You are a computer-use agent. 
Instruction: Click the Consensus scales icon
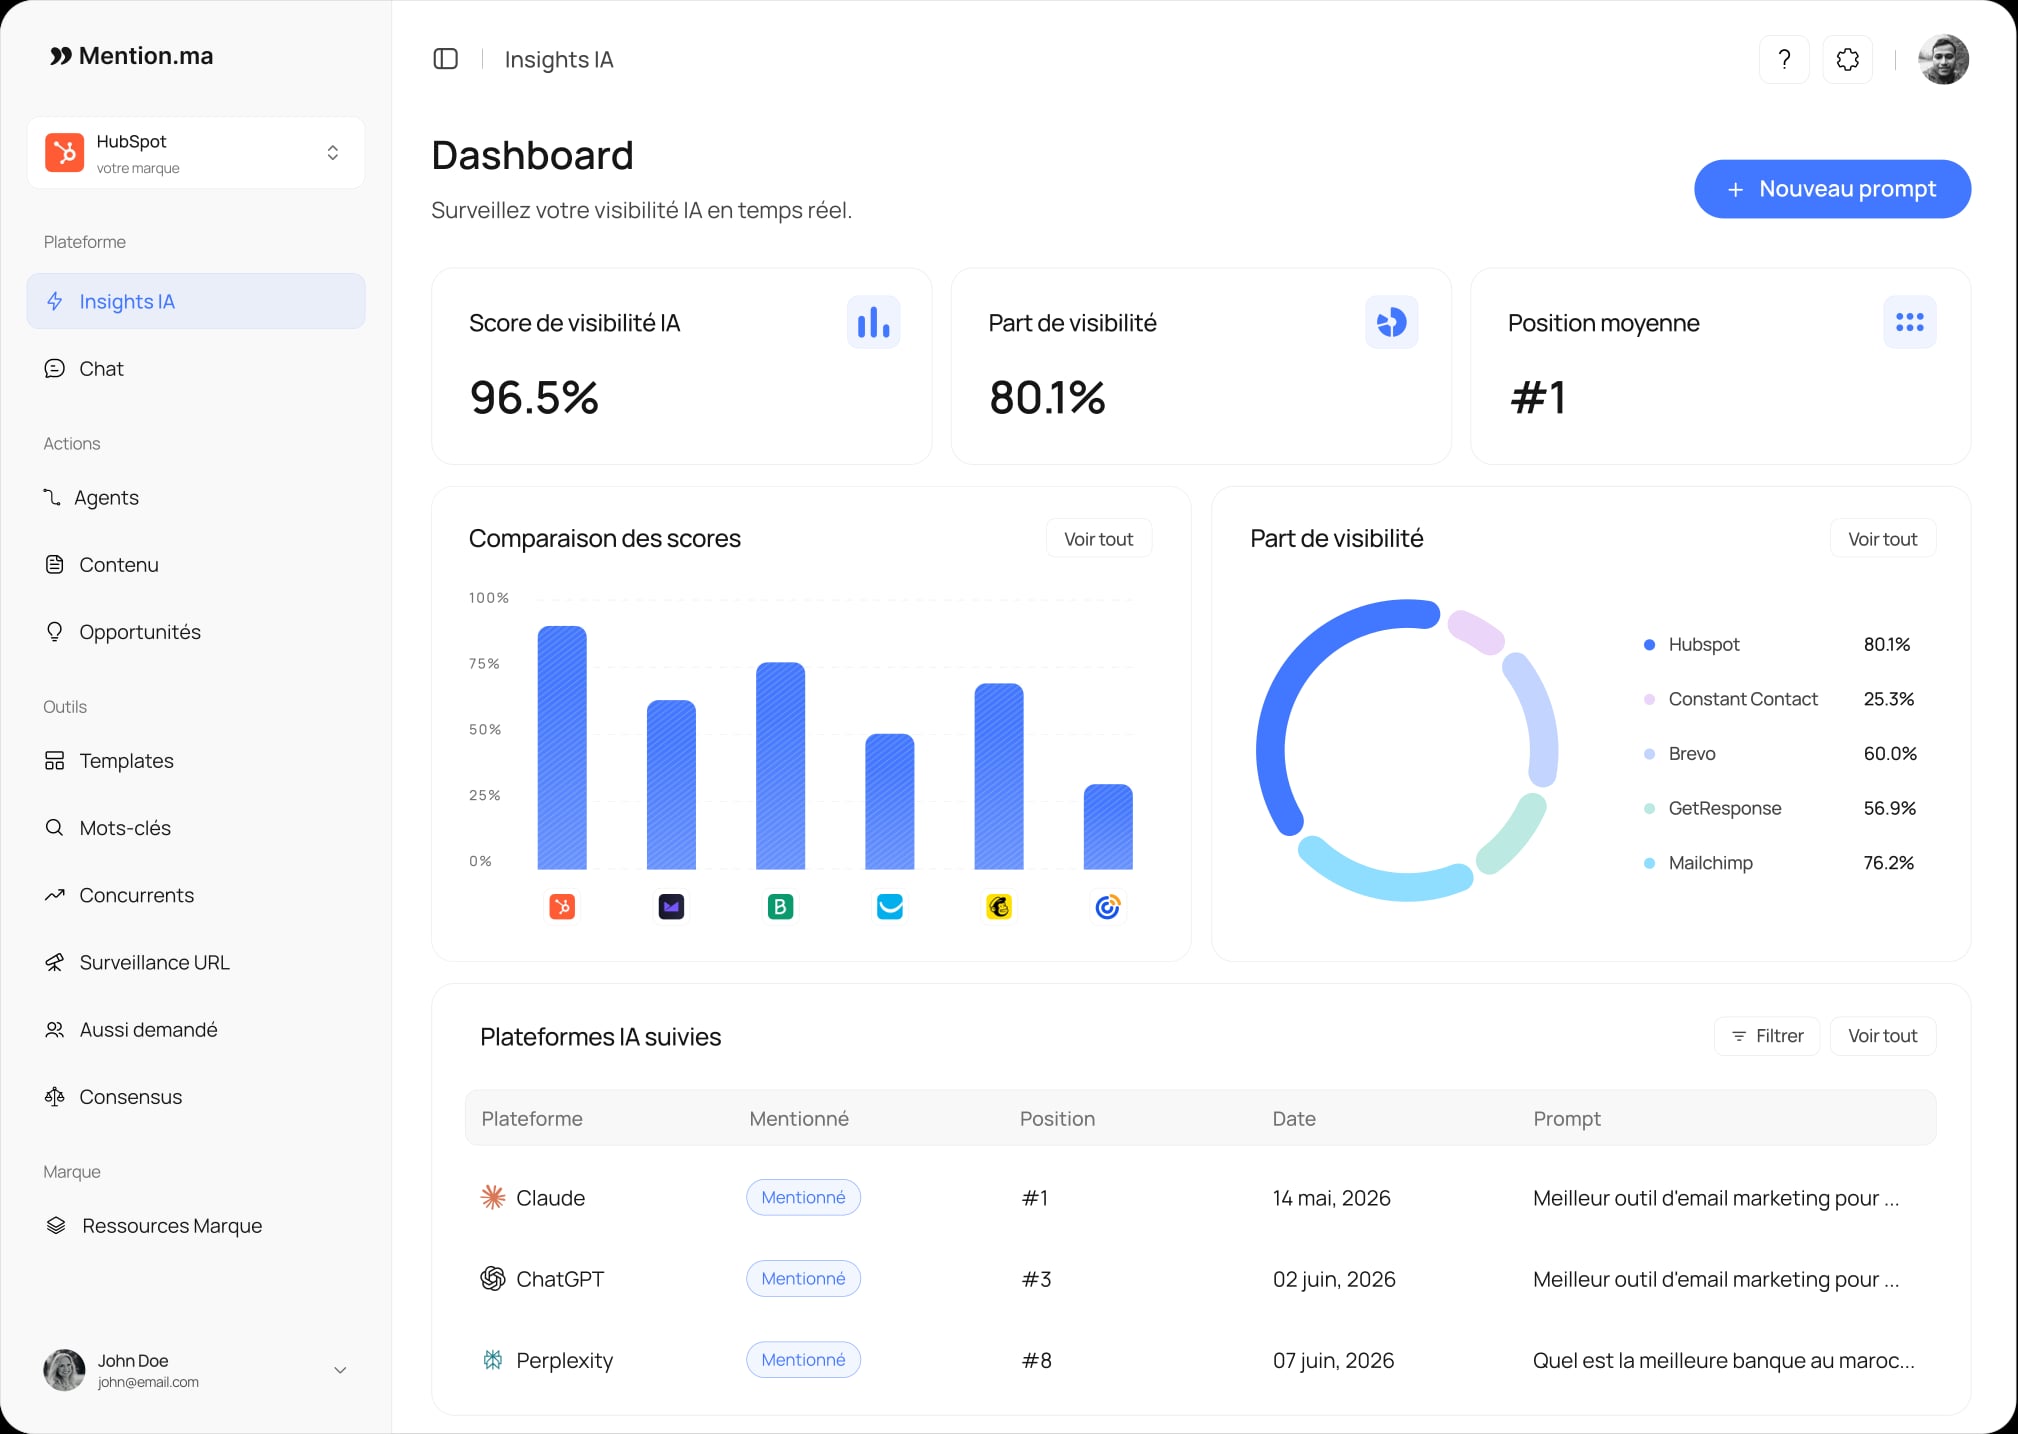[x=54, y=1096]
